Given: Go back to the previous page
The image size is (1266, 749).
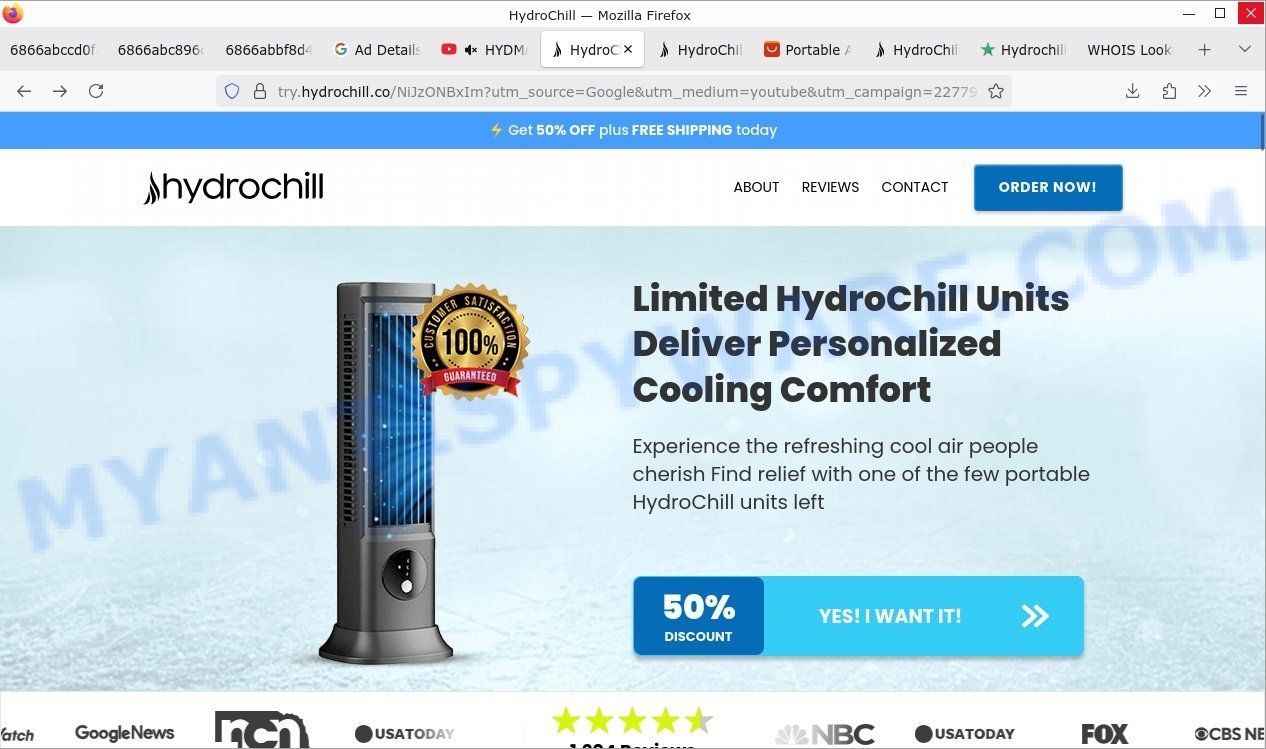Looking at the screenshot, I should 24,91.
